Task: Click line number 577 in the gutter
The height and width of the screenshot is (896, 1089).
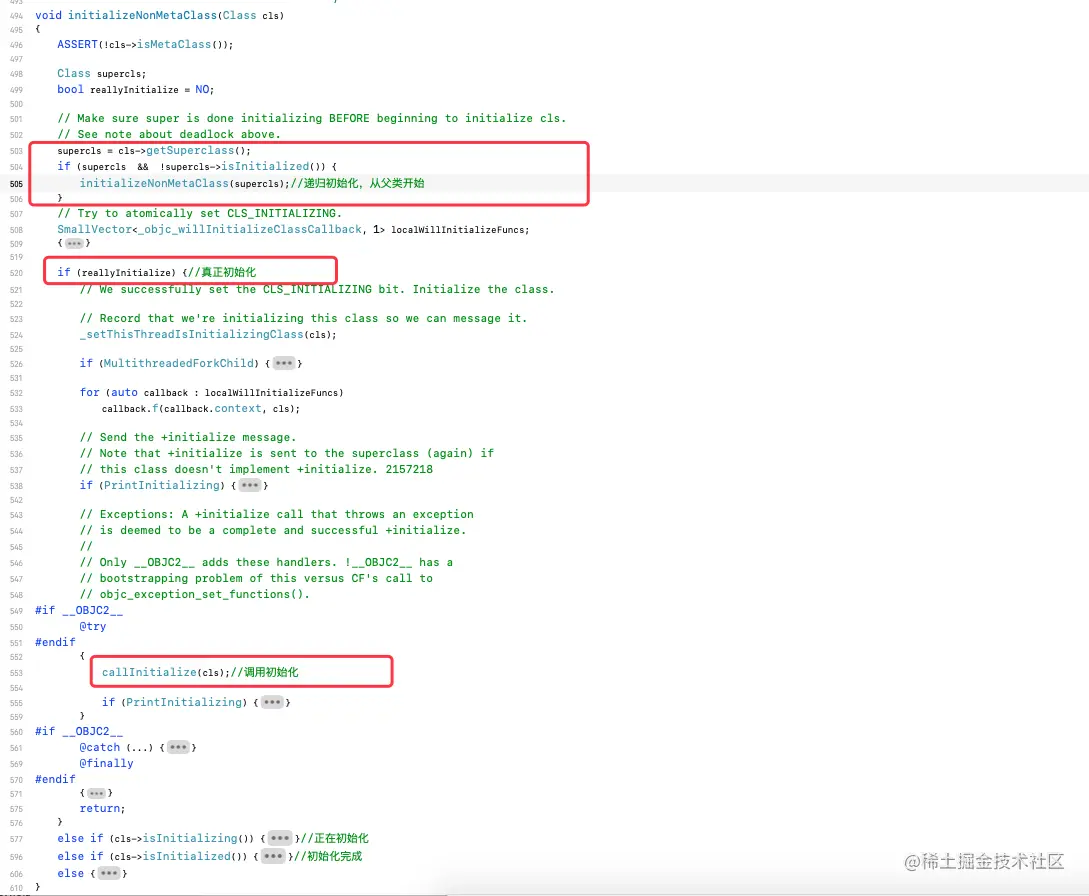Action: tap(17, 839)
